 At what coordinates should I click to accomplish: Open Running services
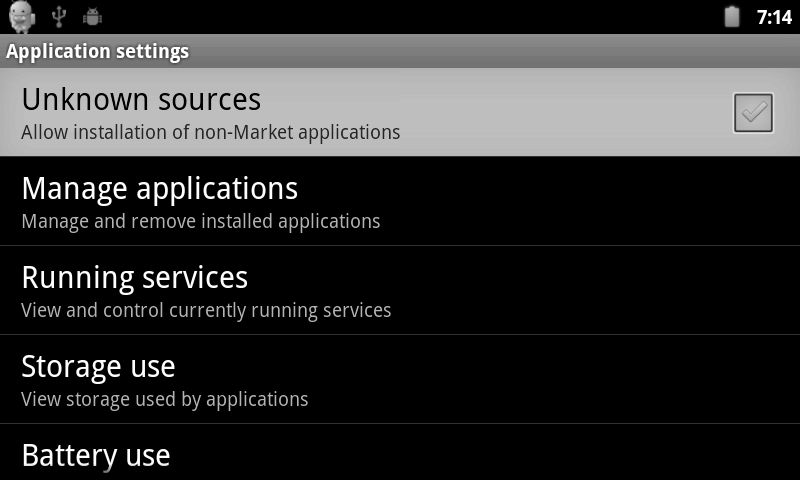tap(400, 290)
